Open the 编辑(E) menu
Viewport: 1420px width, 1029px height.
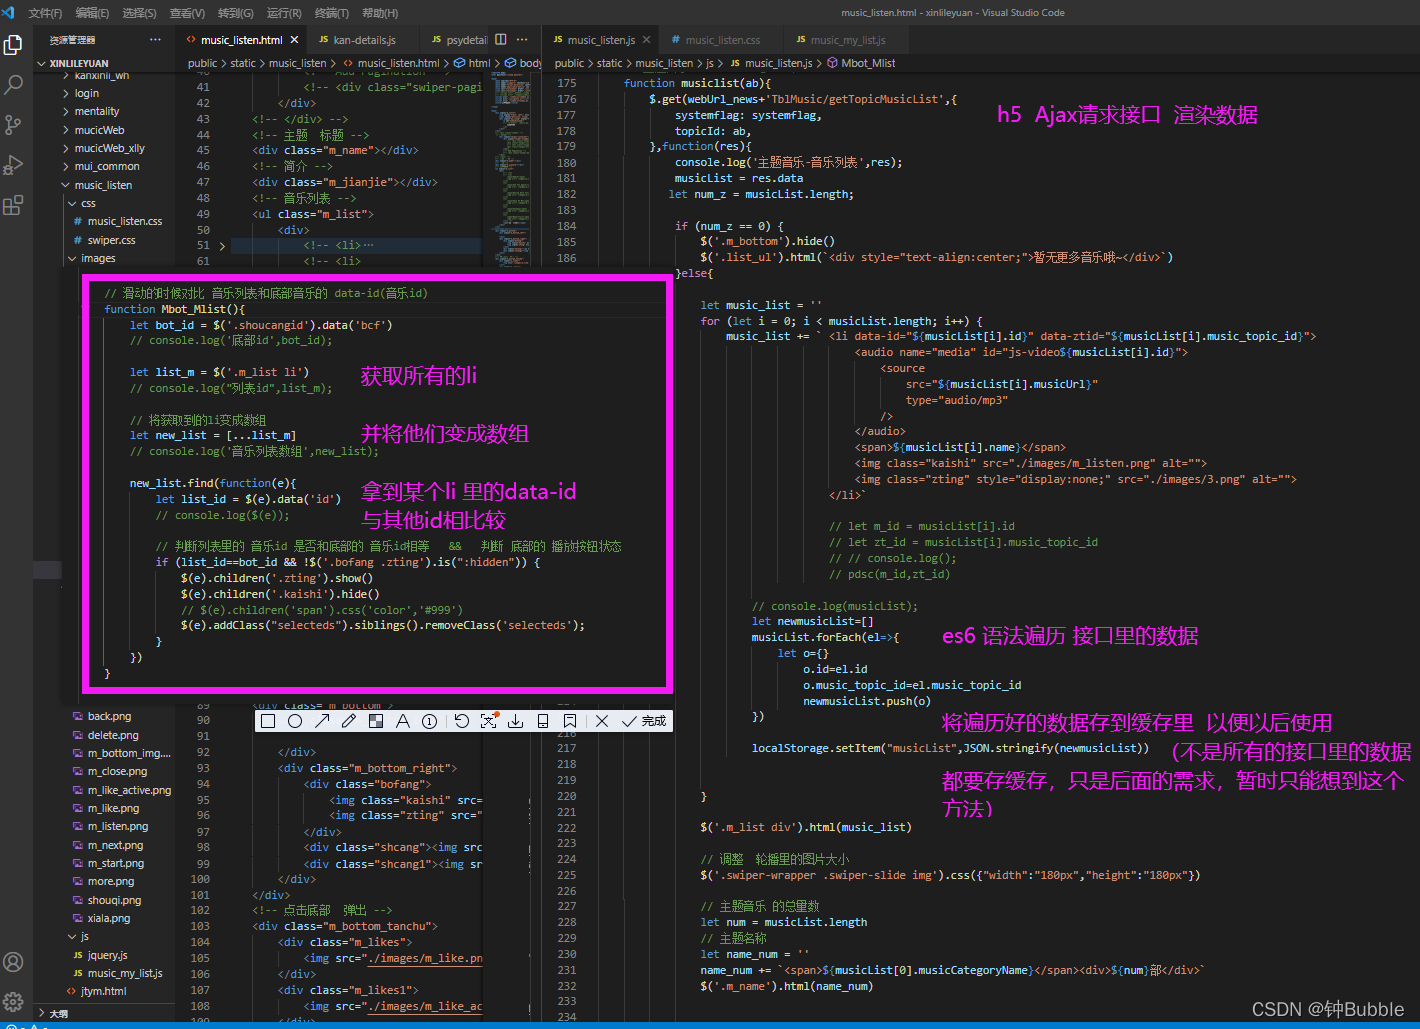[92, 13]
